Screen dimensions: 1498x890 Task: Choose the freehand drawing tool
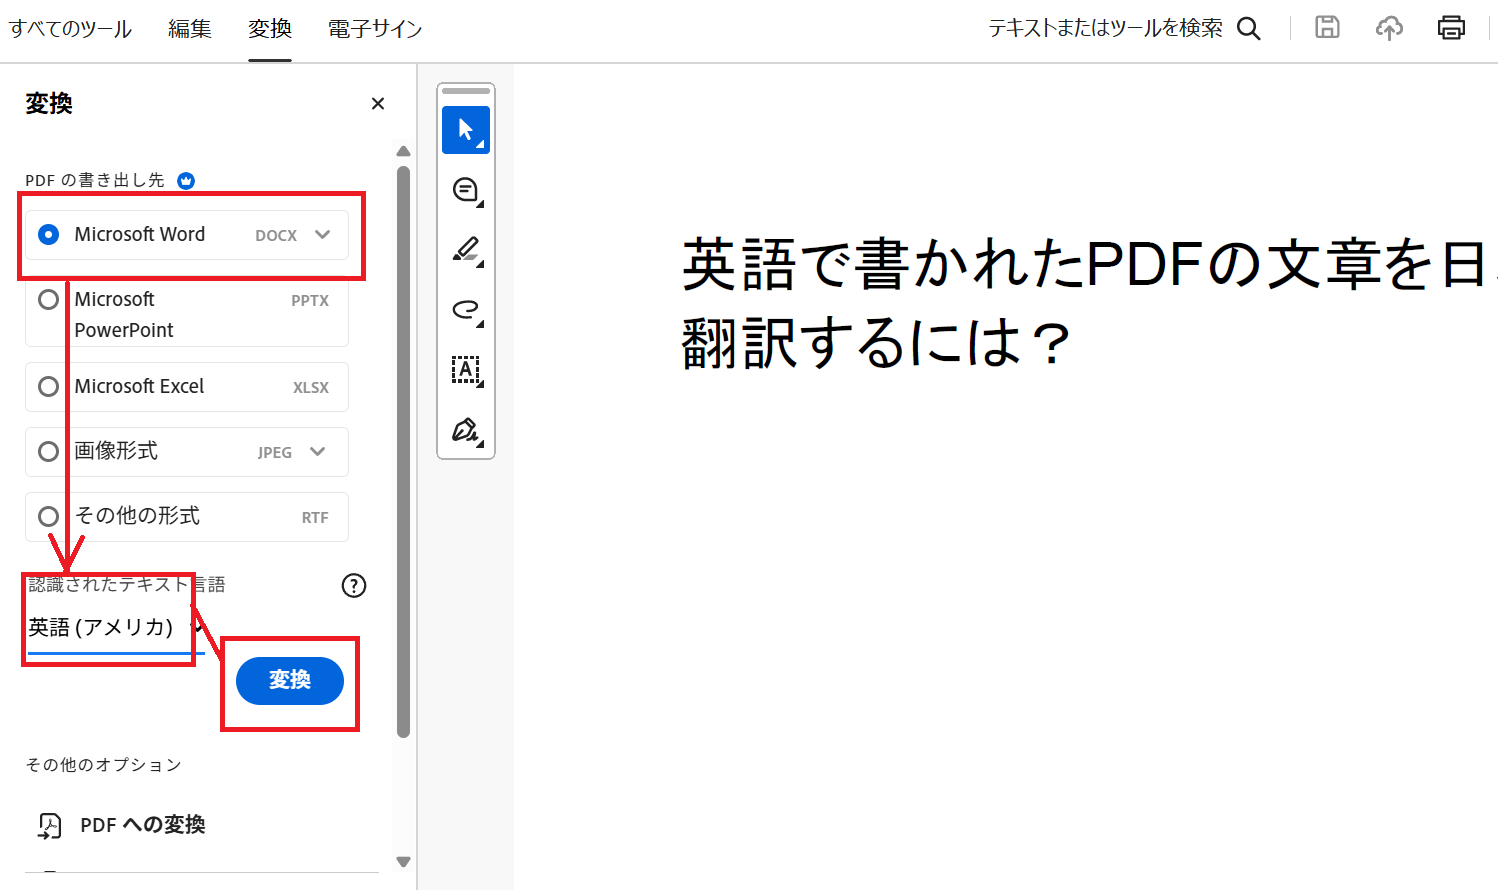coord(465,310)
